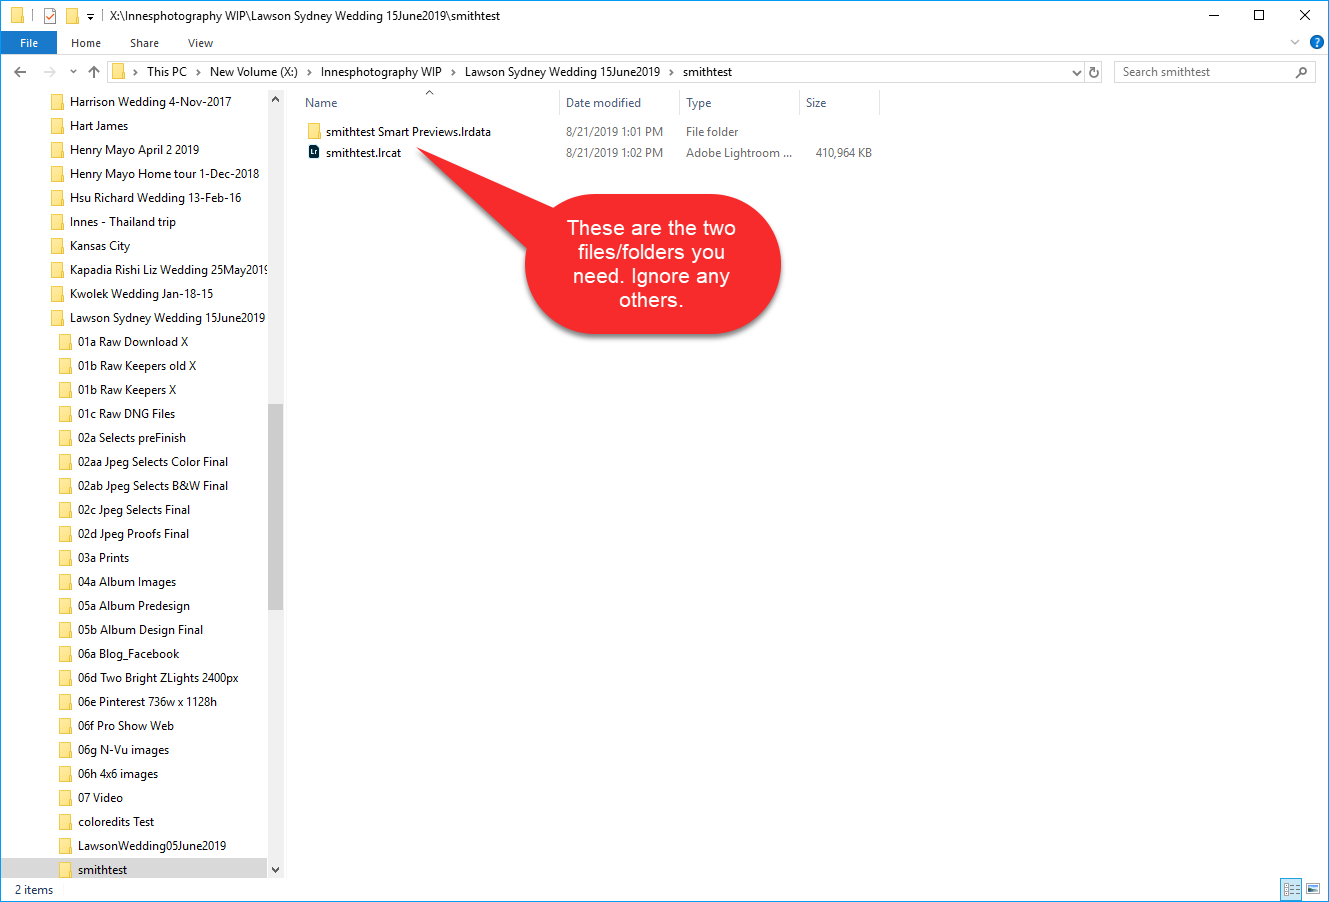Open 06e Pinterest 736w x 1128h folder

[147, 702]
